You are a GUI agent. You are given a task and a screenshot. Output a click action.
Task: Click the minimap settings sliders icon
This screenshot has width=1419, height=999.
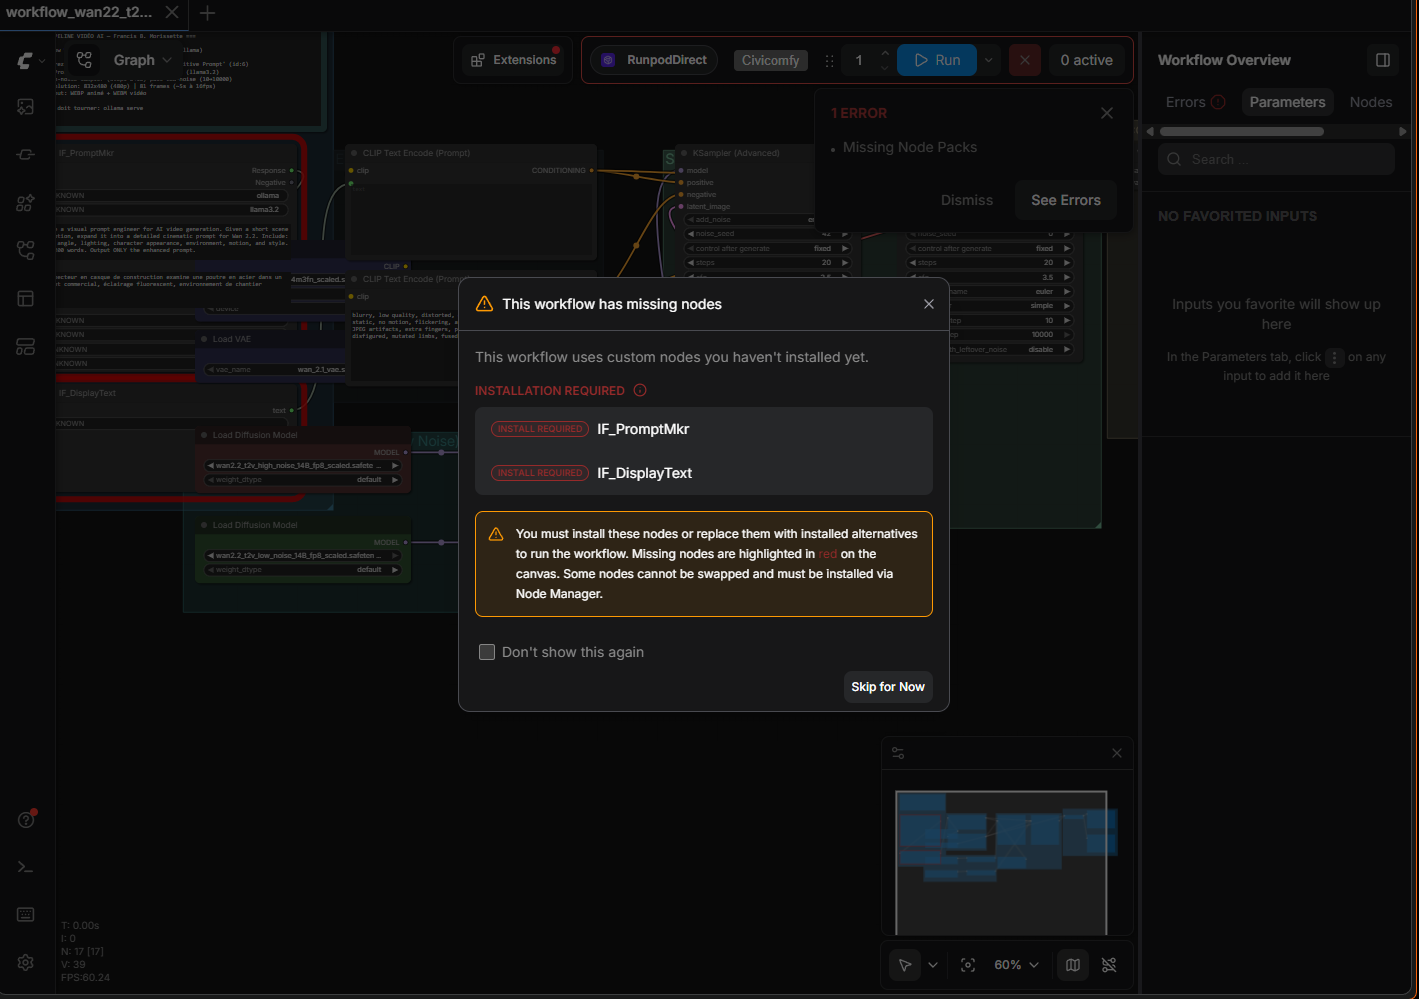[898, 753]
